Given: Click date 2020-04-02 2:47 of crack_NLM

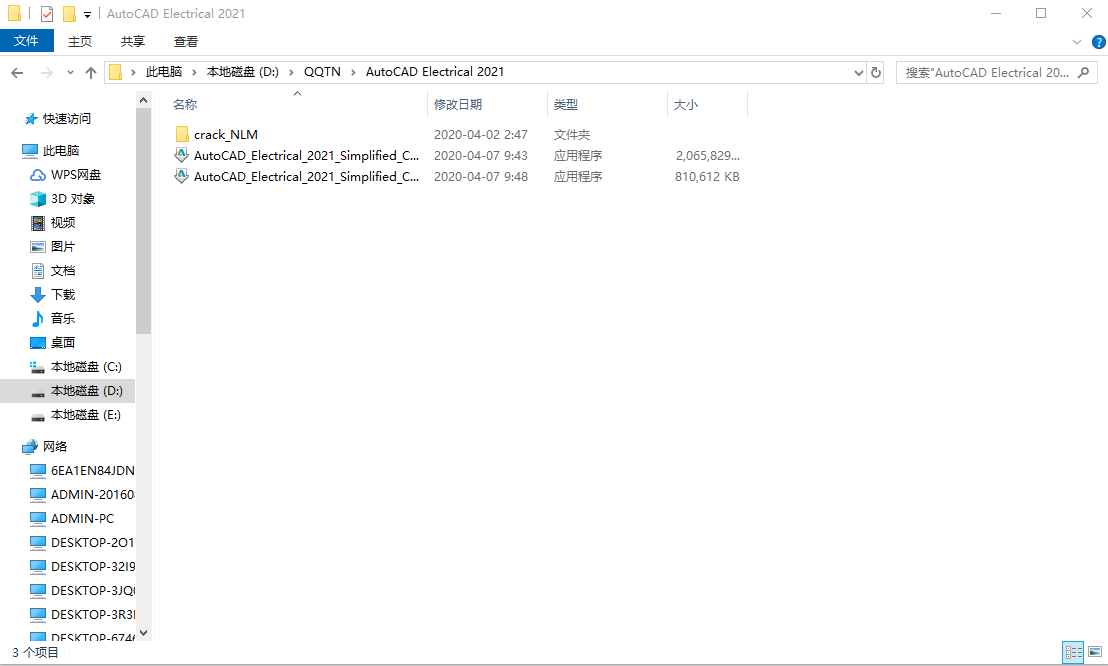Looking at the screenshot, I should (481, 134).
